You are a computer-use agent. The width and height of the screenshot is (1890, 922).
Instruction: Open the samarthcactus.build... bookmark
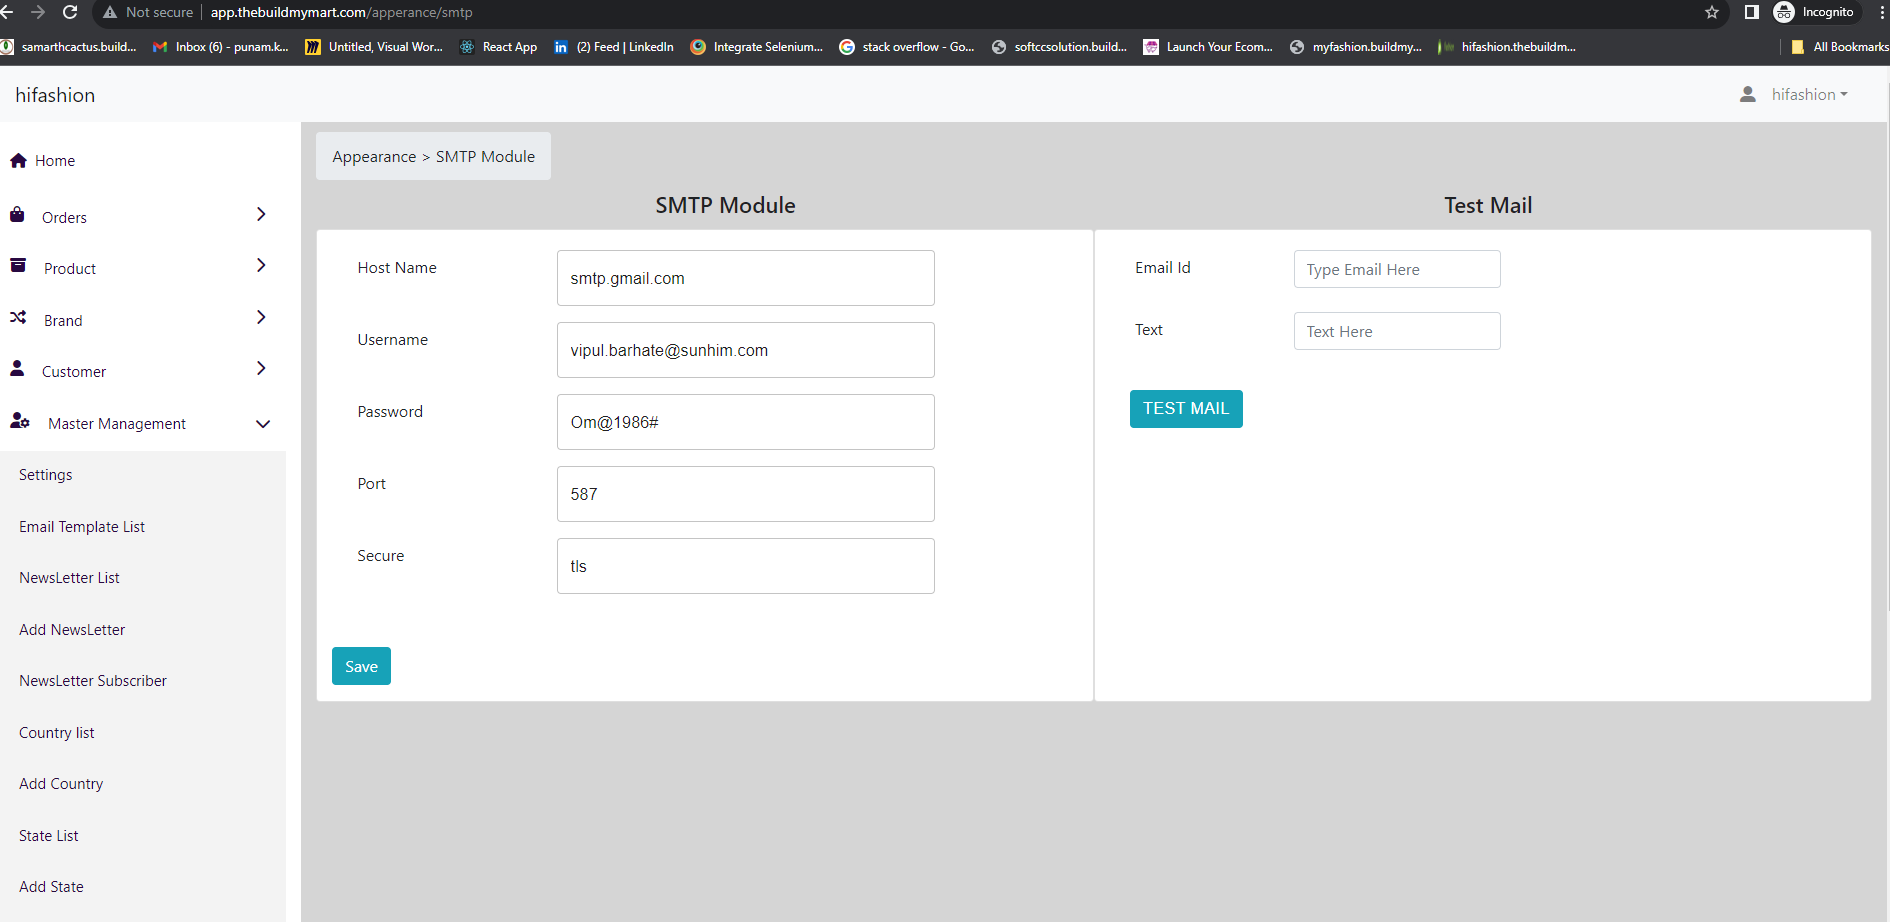(x=68, y=47)
